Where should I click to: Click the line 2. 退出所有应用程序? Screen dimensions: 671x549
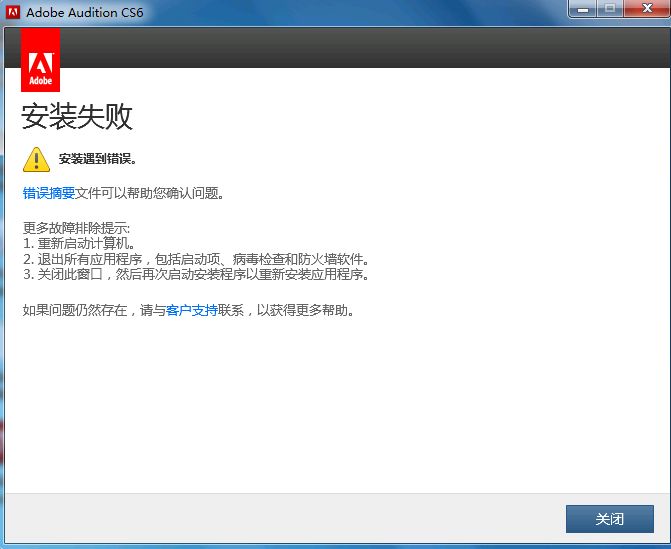tap(196, 259)
